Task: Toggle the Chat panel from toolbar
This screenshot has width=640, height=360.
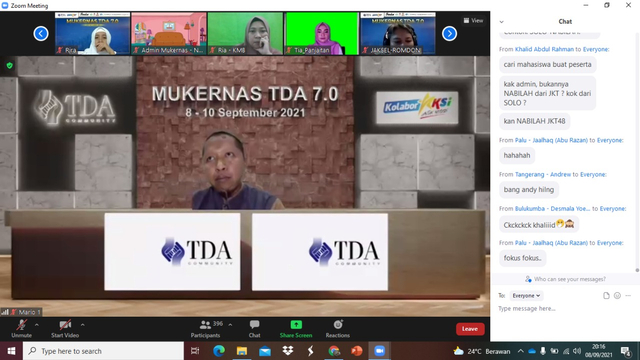Action: click(254, 329)
